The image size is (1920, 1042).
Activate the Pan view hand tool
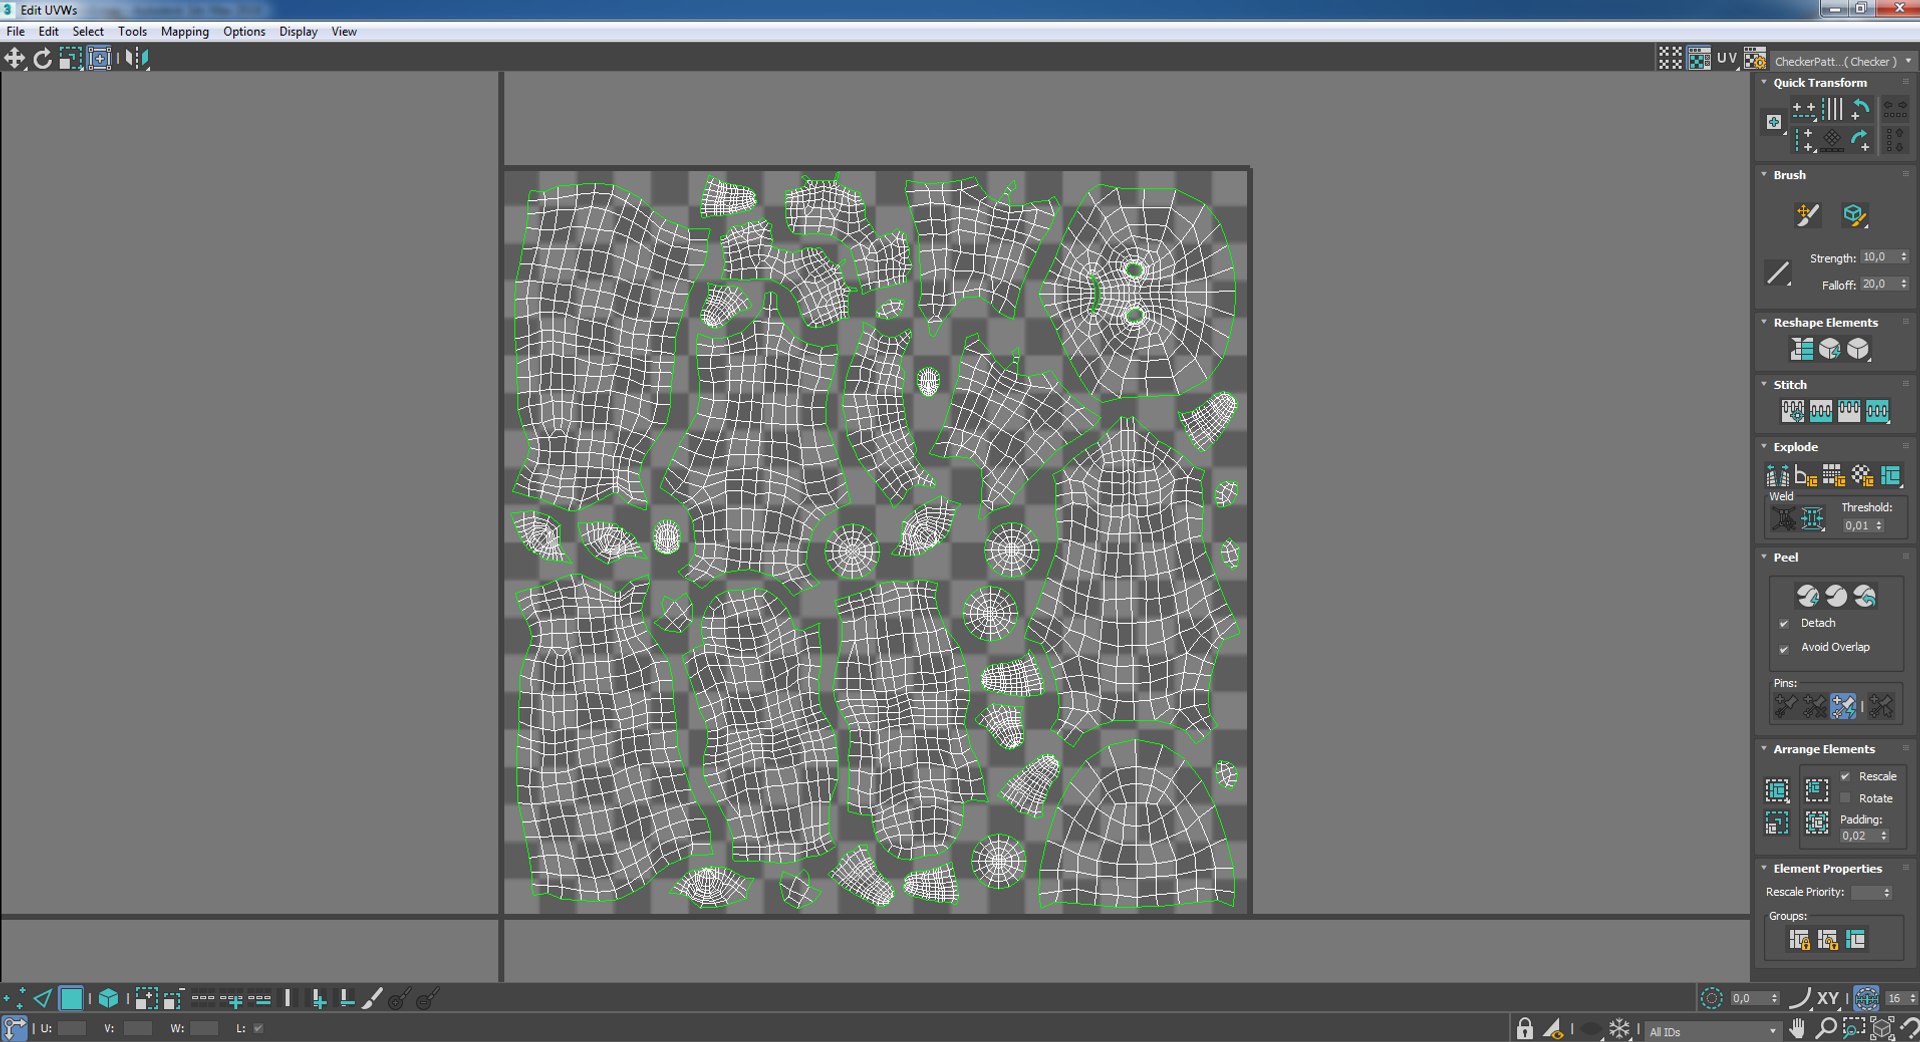[1798, 1028]
